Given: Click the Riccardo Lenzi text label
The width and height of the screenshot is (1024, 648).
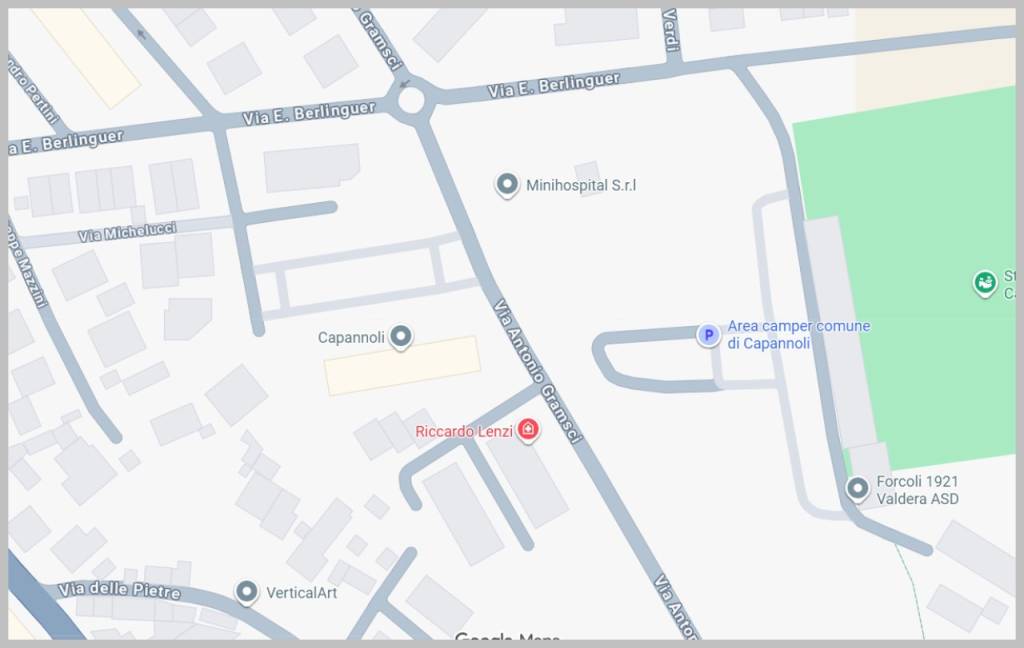Looking at the screenshot, I should 464,431.
